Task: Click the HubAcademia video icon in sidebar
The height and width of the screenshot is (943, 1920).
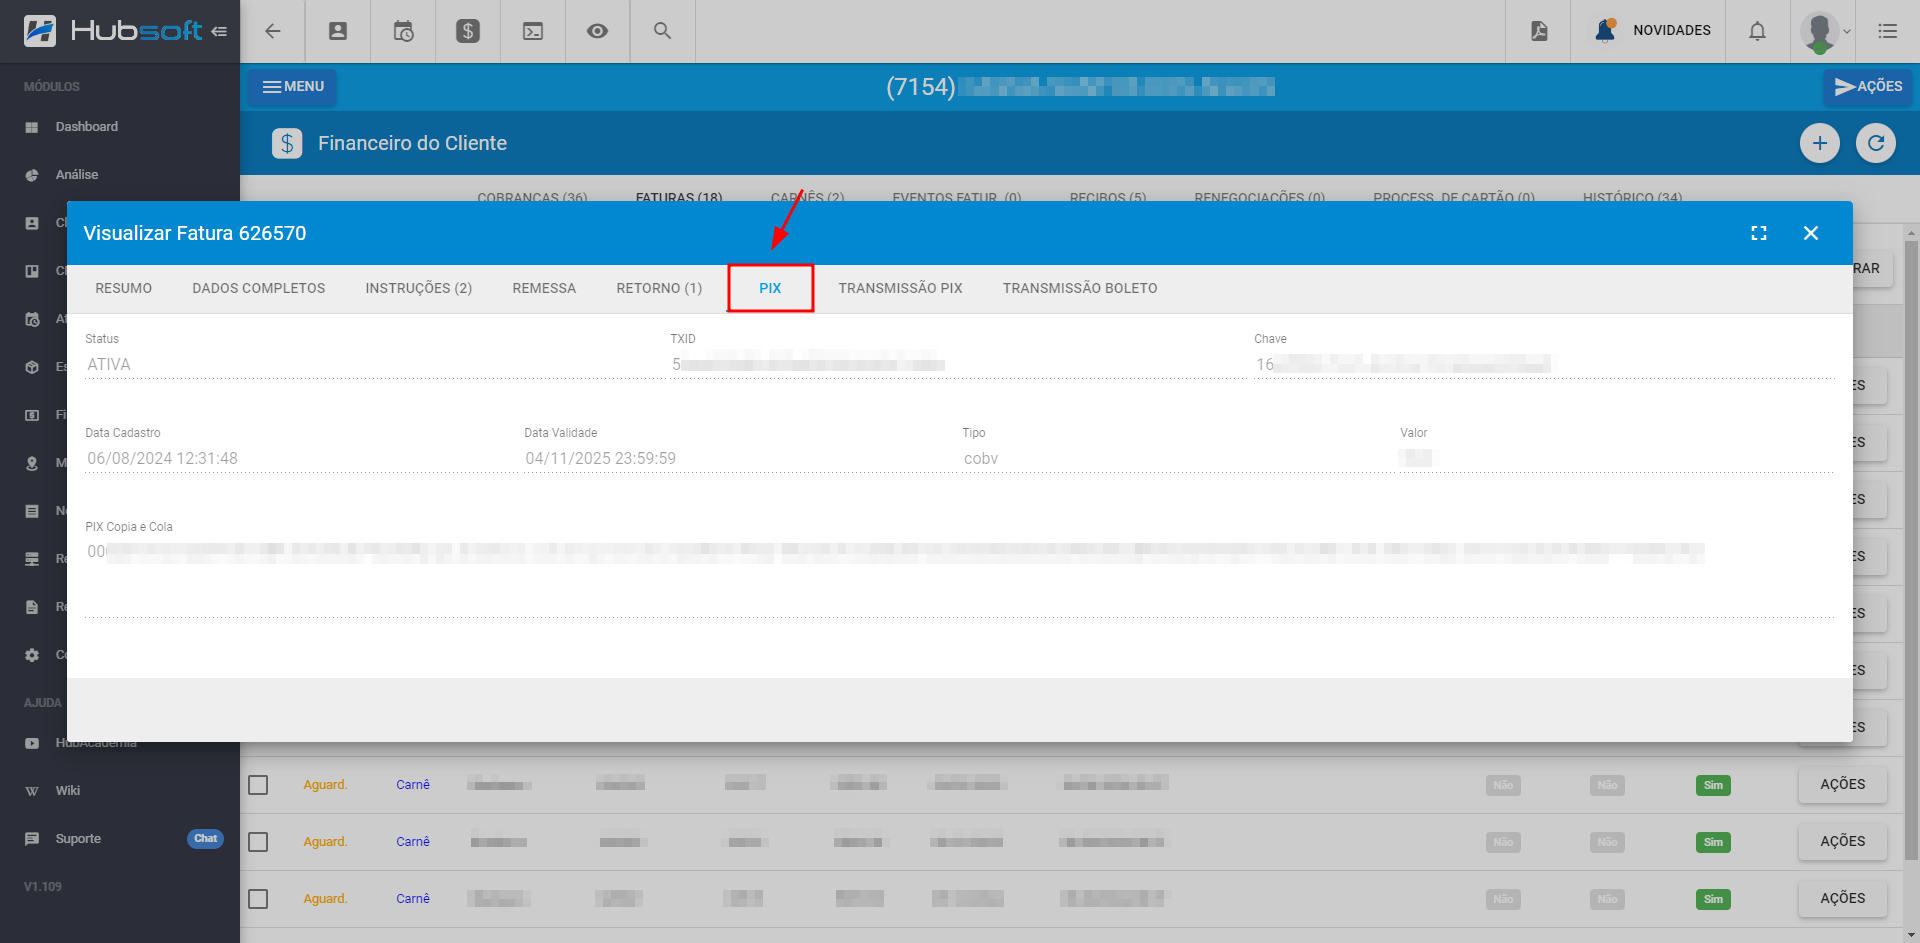Action: [32, 743]
